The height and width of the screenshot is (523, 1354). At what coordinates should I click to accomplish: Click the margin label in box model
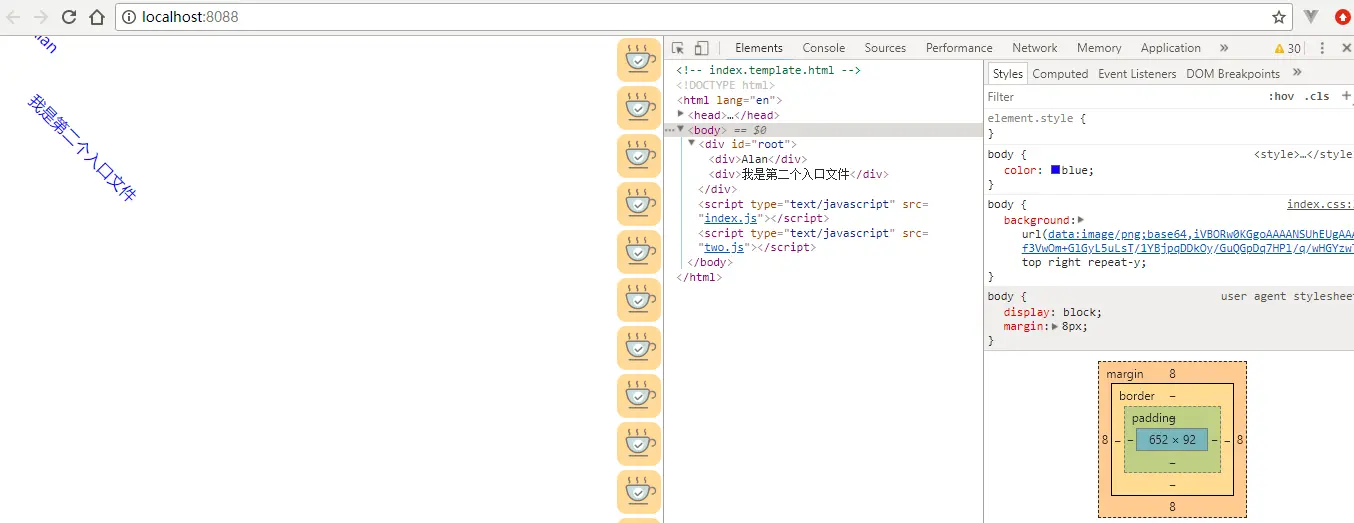[1125, 374]
